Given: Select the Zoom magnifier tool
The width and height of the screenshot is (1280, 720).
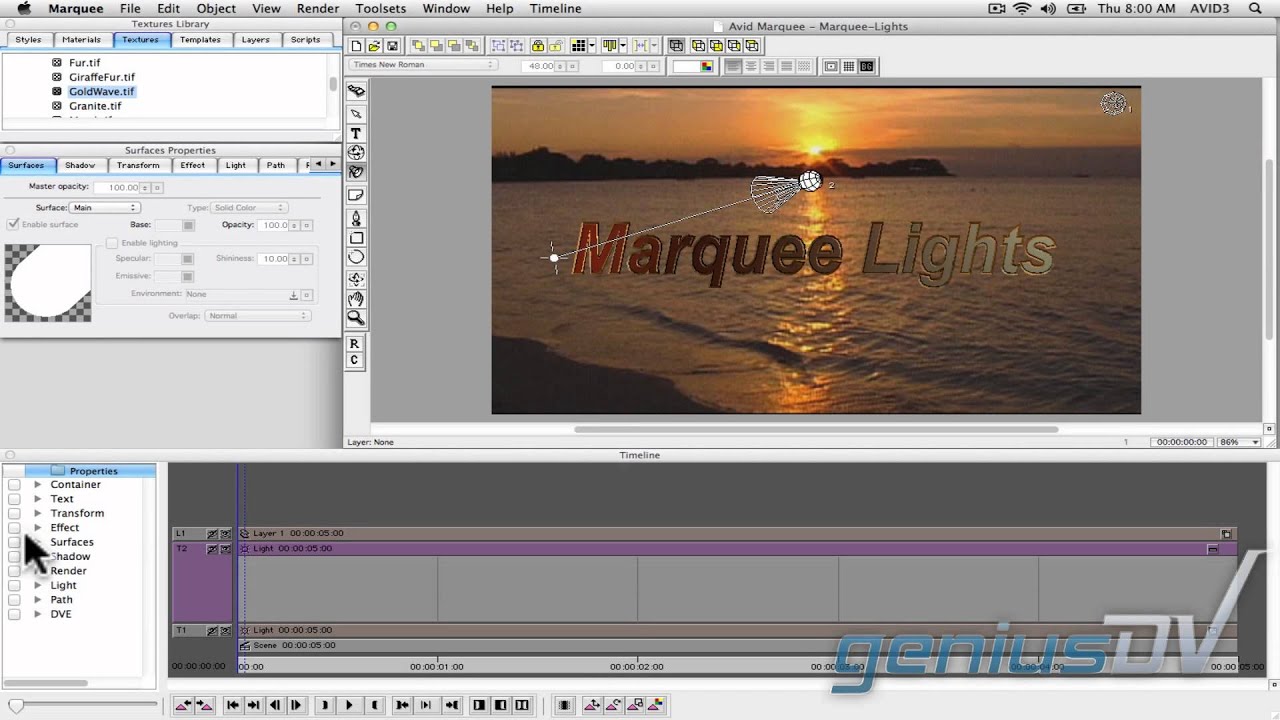Looking at the screenshot, I should (355, 318).
